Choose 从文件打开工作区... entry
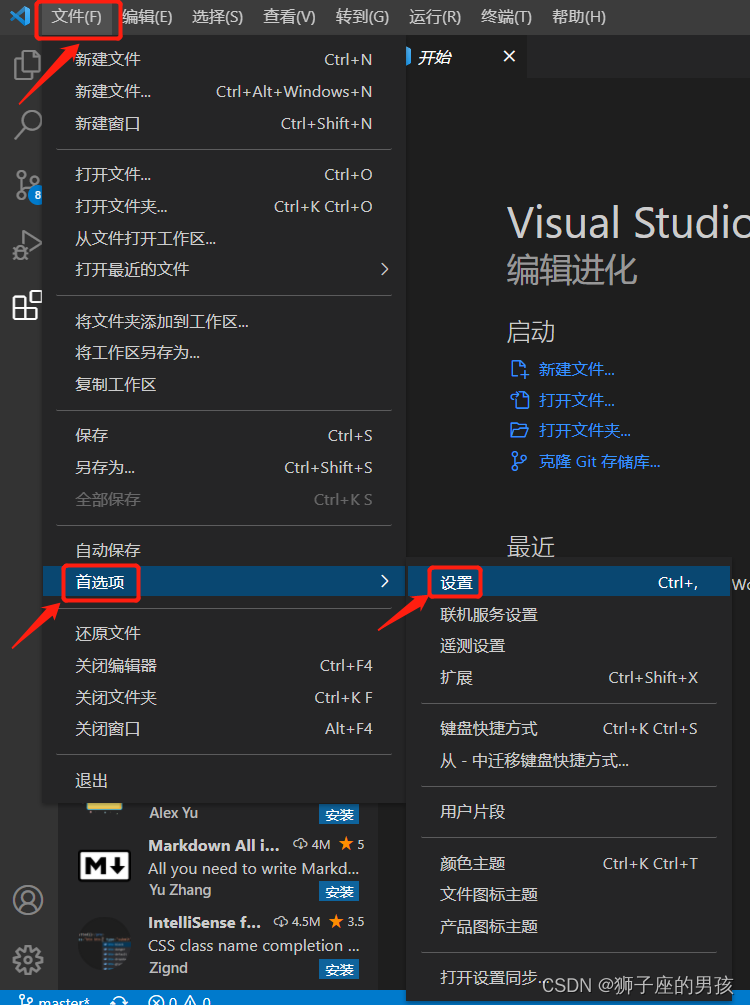The height and width of the screenshot is (1005, 750). coord(224,238)
